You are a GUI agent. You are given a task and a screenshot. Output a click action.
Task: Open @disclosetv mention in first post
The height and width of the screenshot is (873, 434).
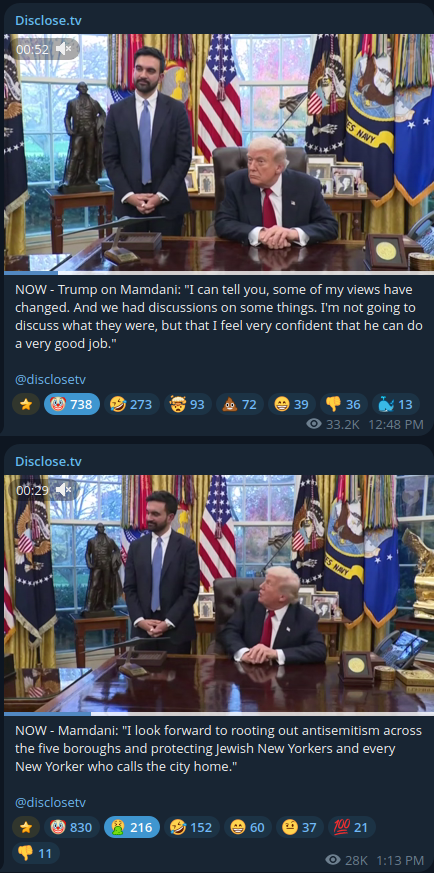(50, 380)
